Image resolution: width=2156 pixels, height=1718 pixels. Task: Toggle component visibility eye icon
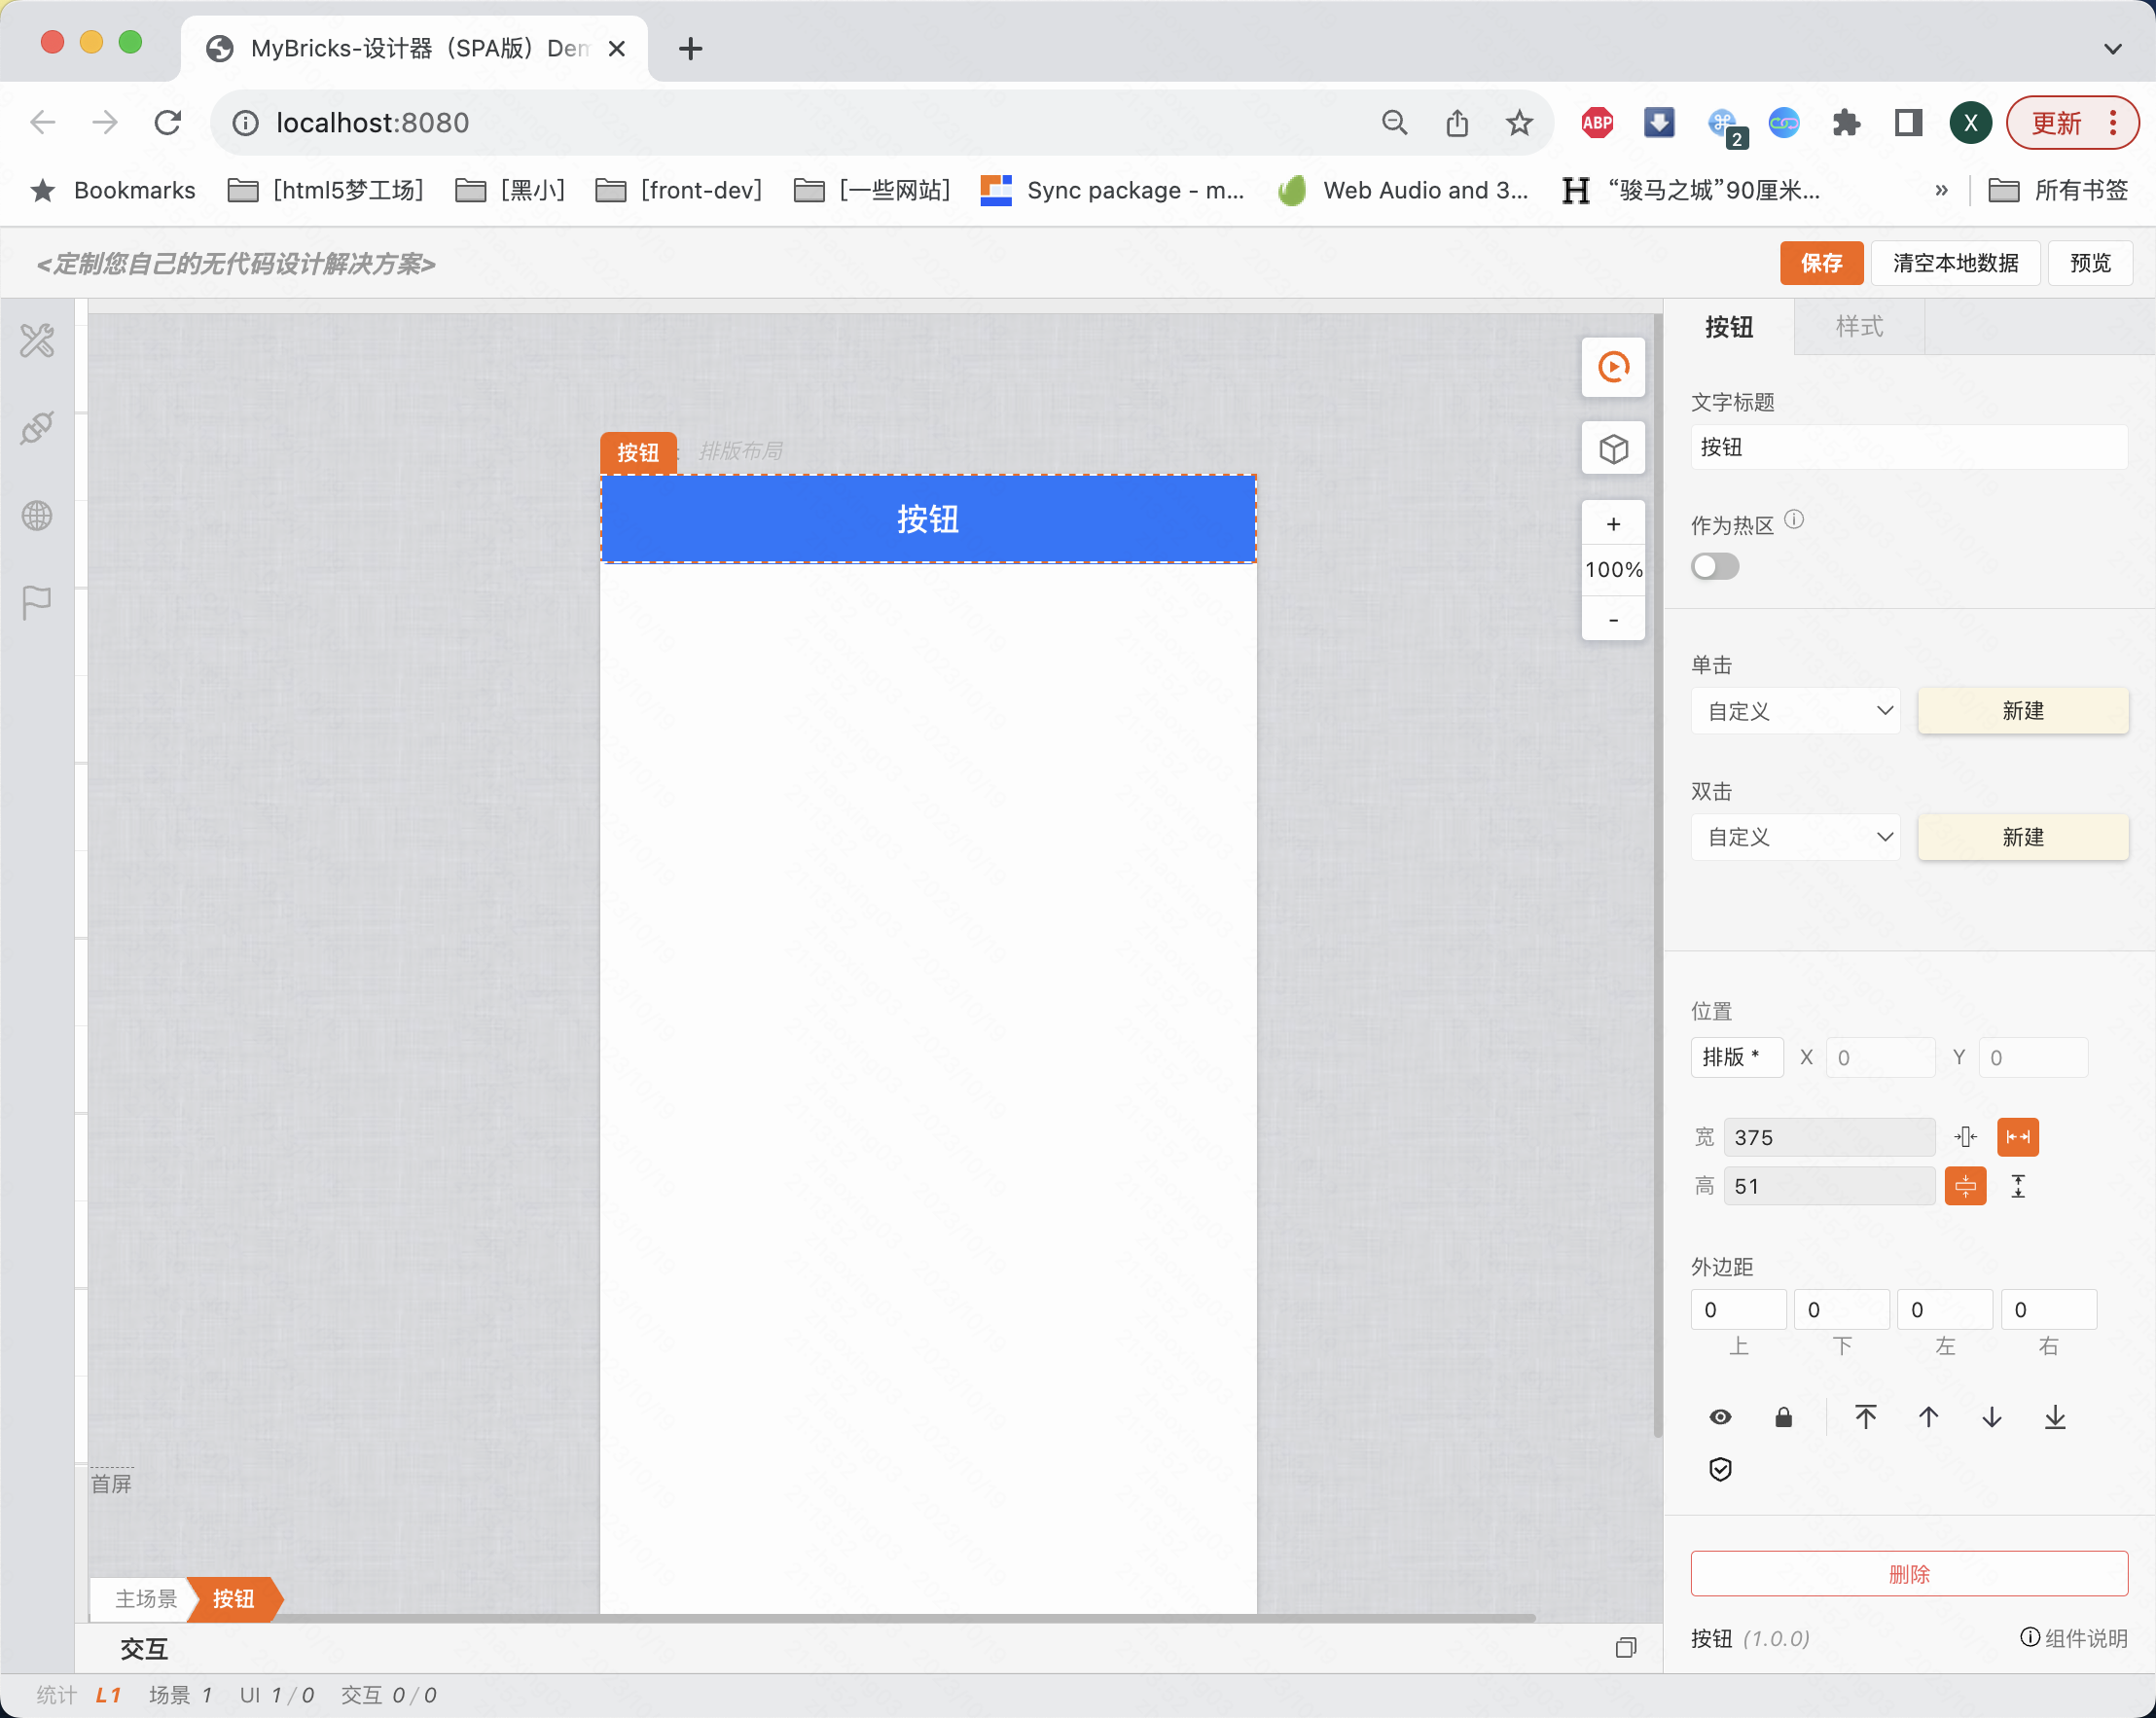point(1720,1417)
